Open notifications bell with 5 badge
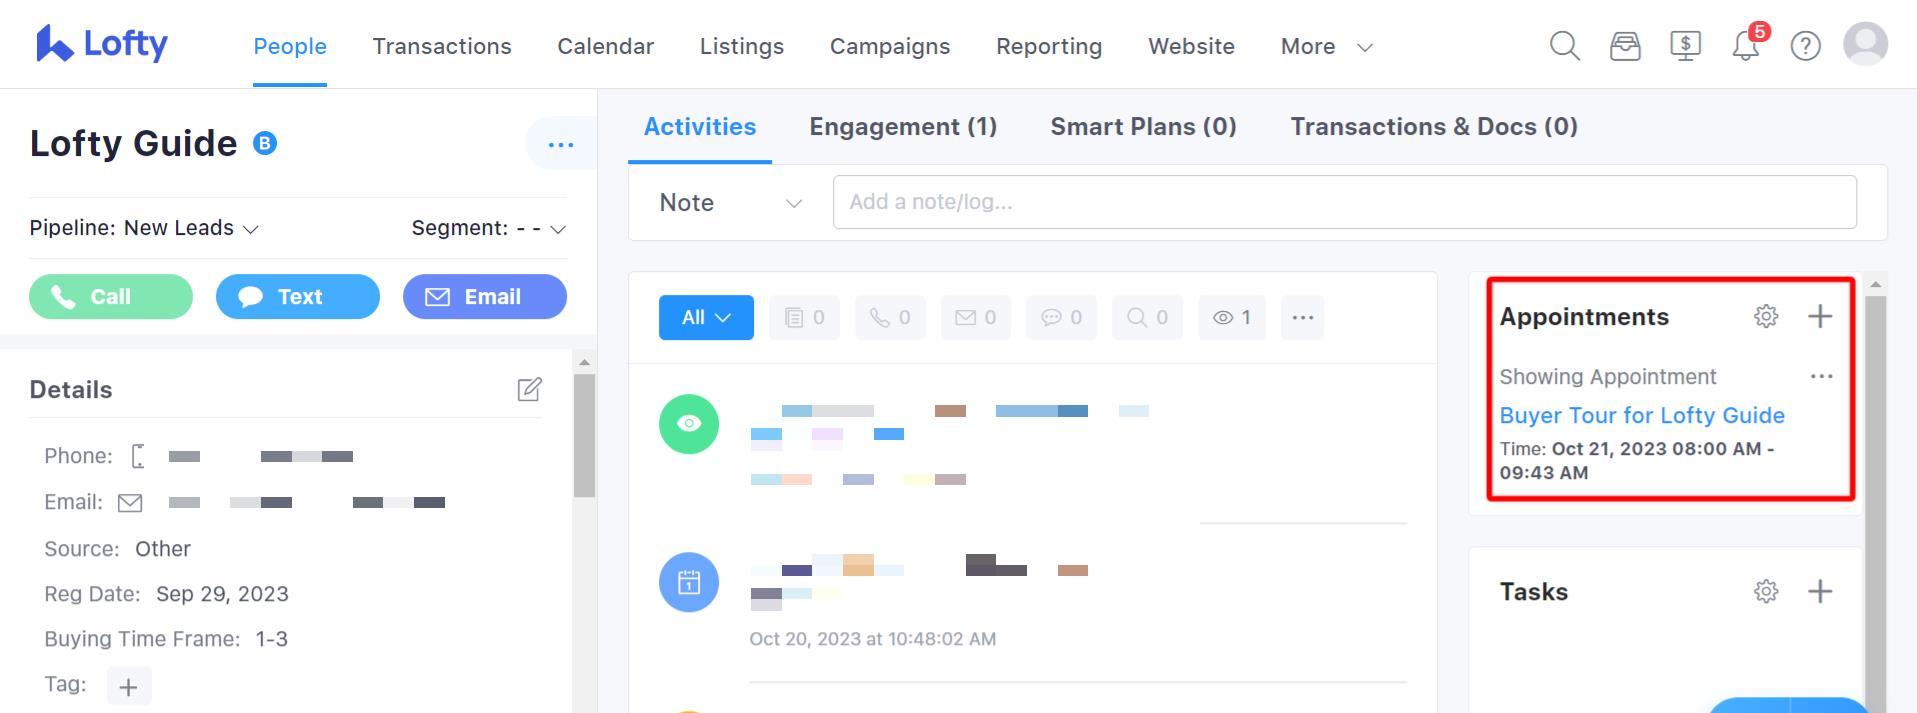The image size is (1917, 713). [1747, 44]
